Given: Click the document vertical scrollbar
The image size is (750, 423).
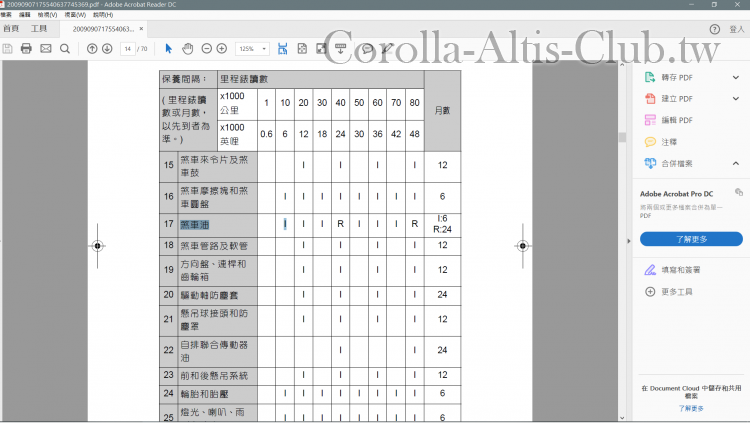Looking at the screenshot, I should point(622,138).
